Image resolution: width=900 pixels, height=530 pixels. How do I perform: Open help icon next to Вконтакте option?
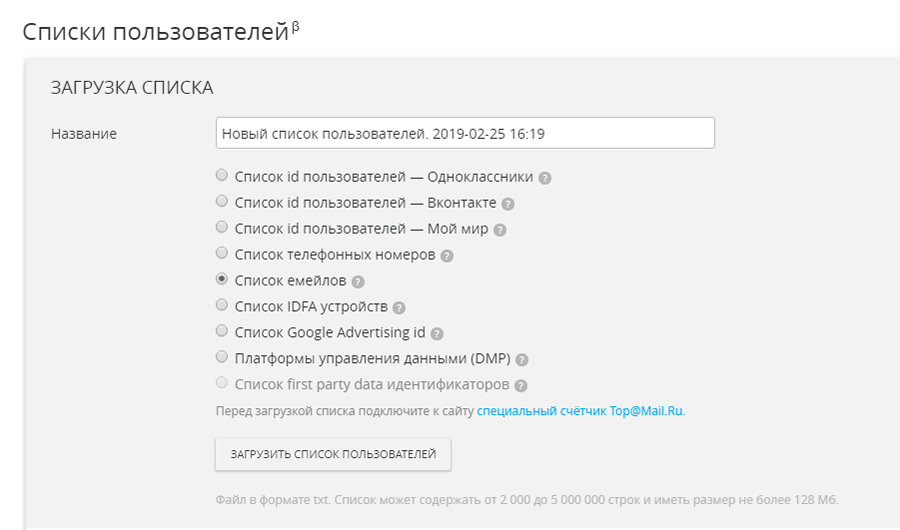[507, 204]
